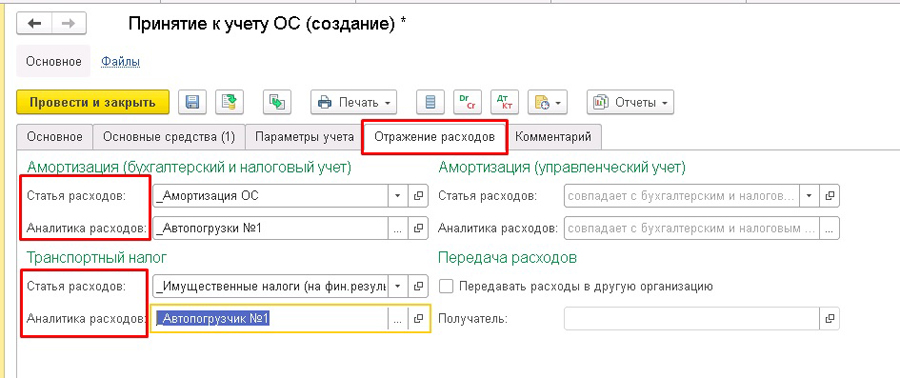This screenshot has width=900, height=378.
Task: Open the Печать dropdown menu
Action: [x=354, y=102]
